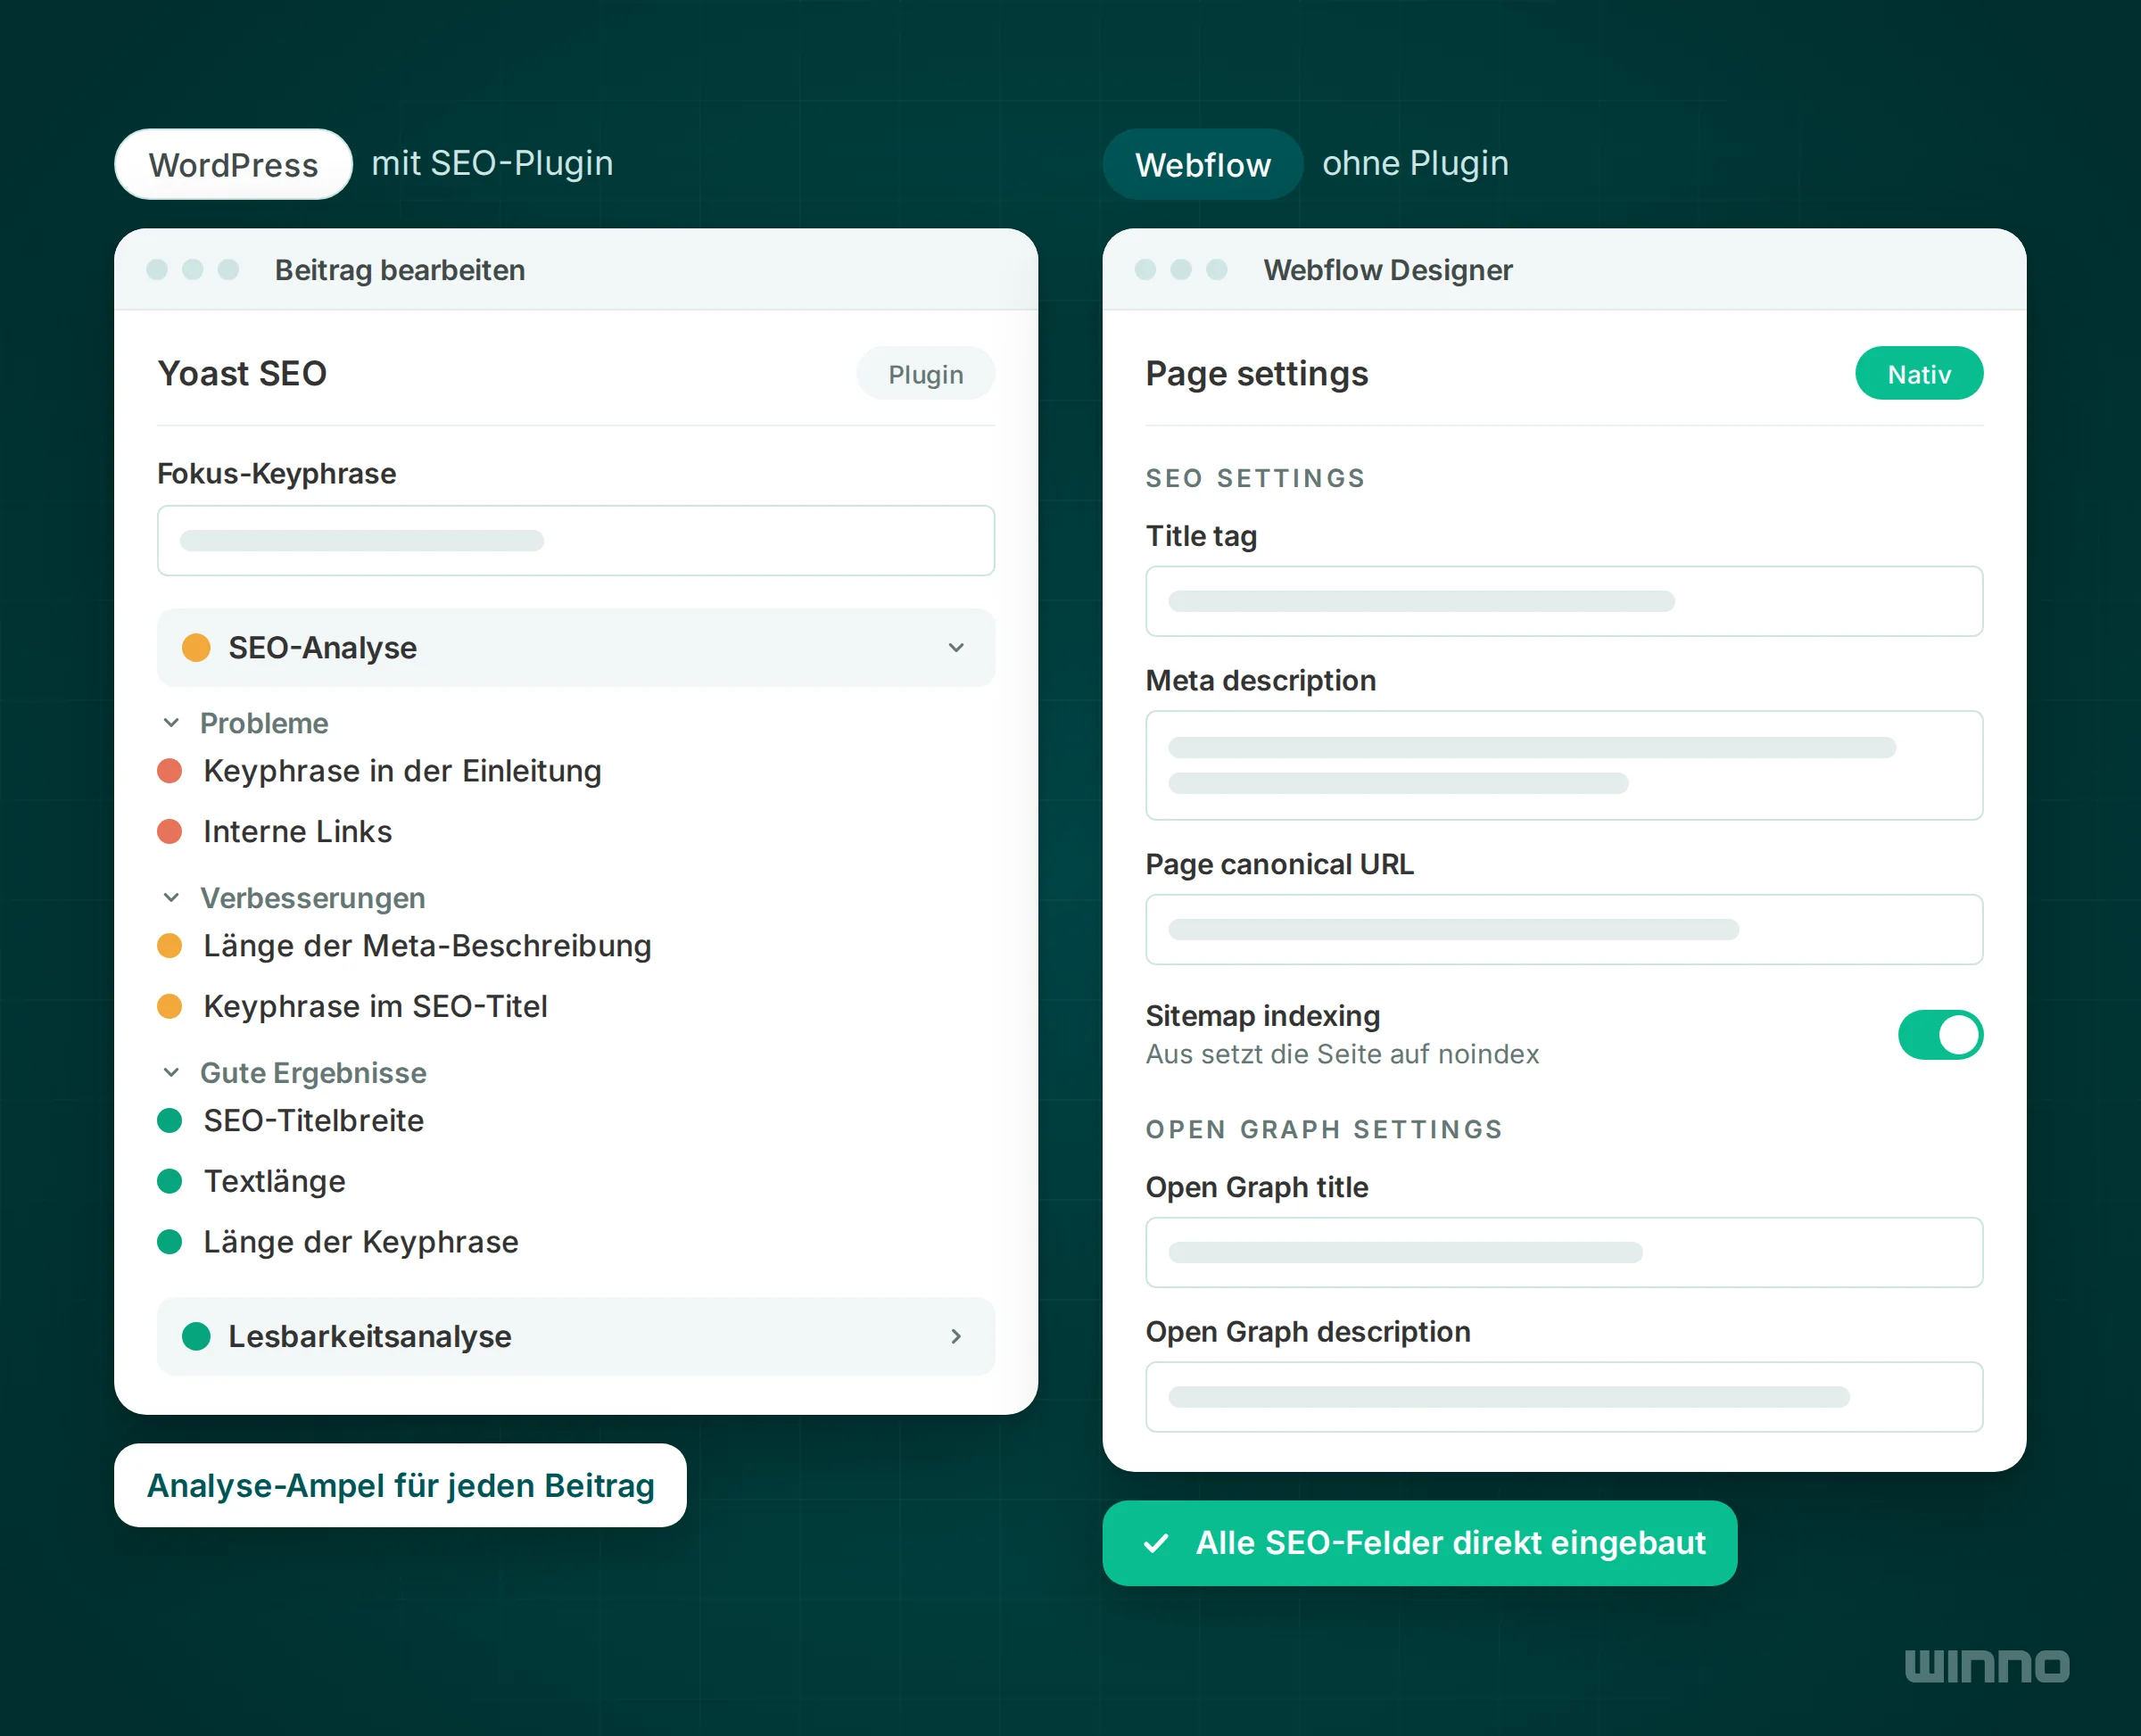Click the Open Graph title field
This screenshot has width=2141, height=1736.
pos(1564,1252)
